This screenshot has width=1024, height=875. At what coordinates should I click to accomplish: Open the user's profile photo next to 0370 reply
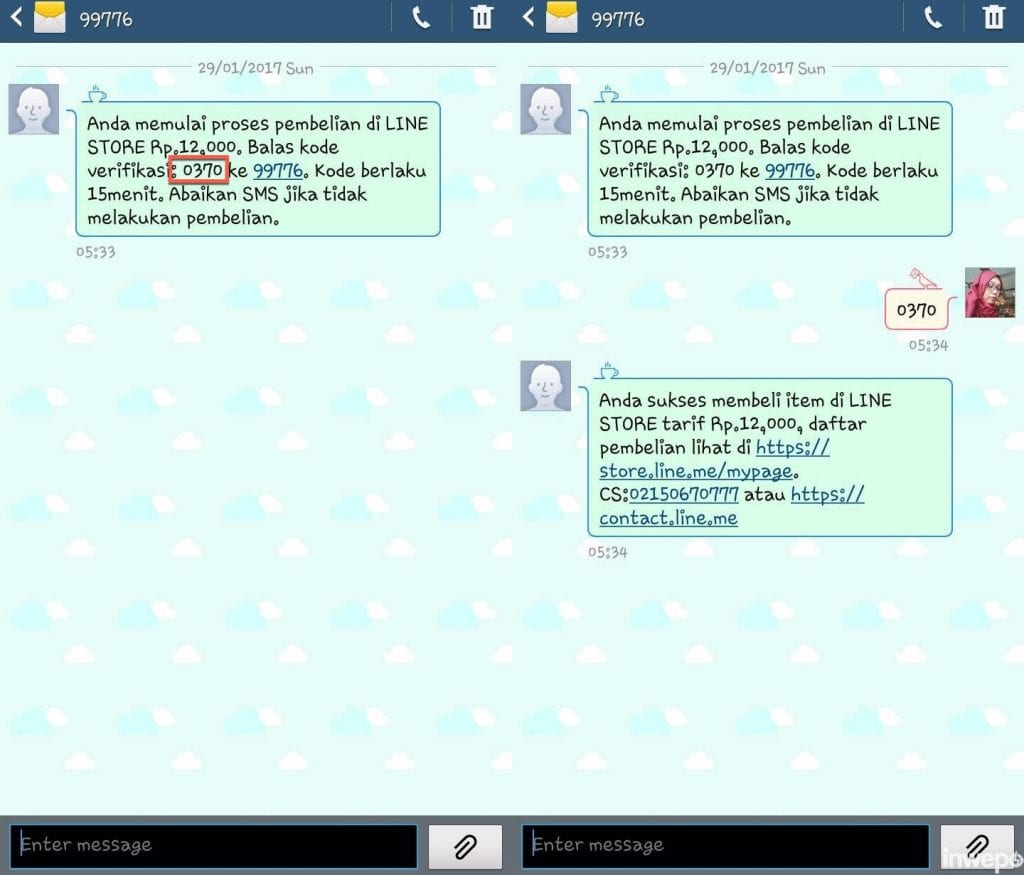point(990,293)
